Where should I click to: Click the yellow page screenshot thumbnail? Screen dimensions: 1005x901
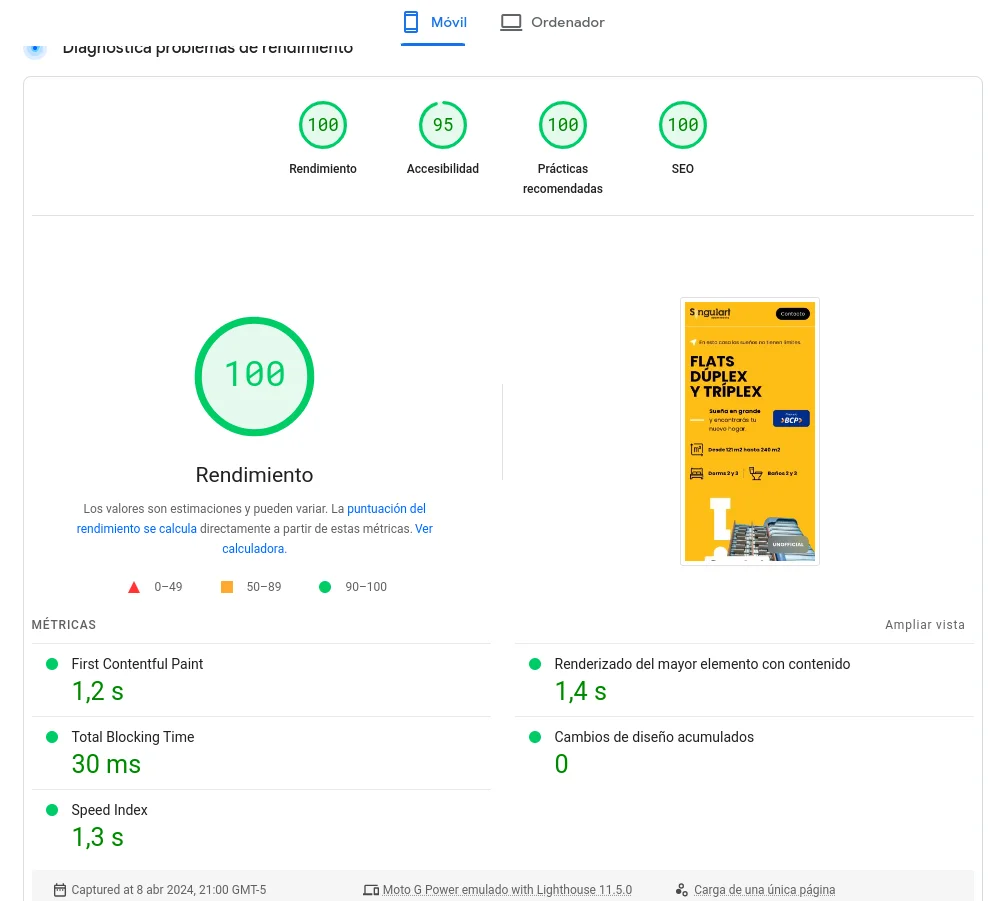pyautogui.click(x=749, y=430)
